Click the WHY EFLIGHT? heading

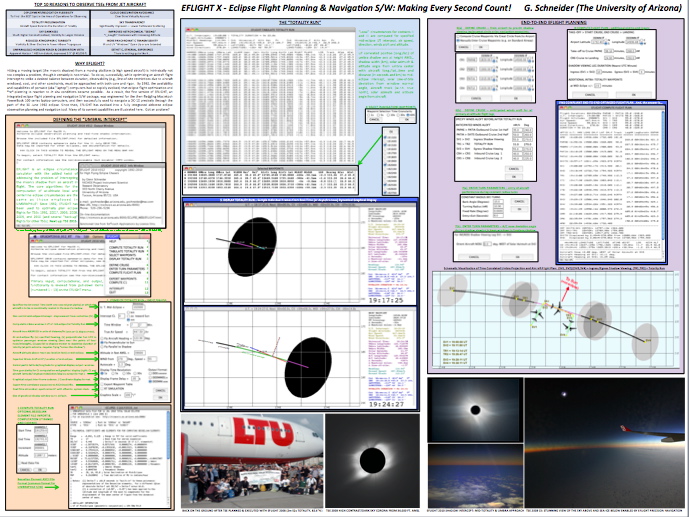[90, 64]
